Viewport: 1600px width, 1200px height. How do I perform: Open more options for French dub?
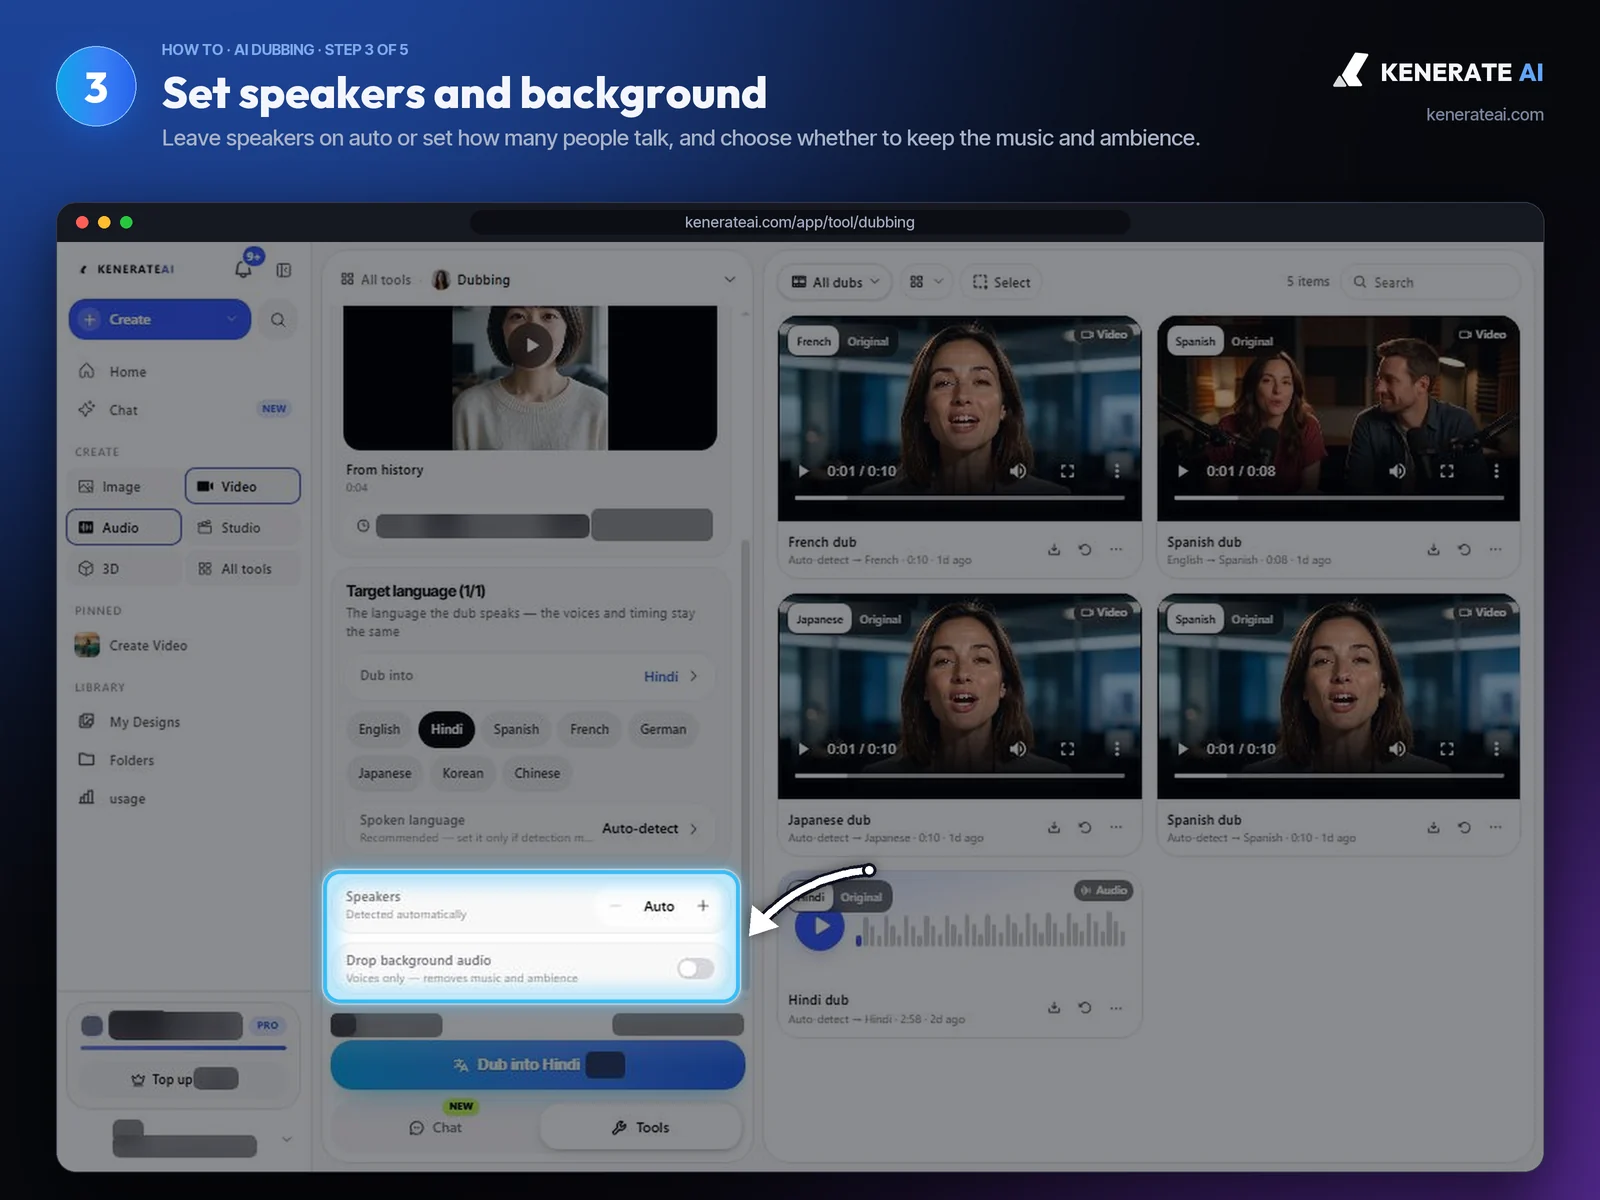1116,549
